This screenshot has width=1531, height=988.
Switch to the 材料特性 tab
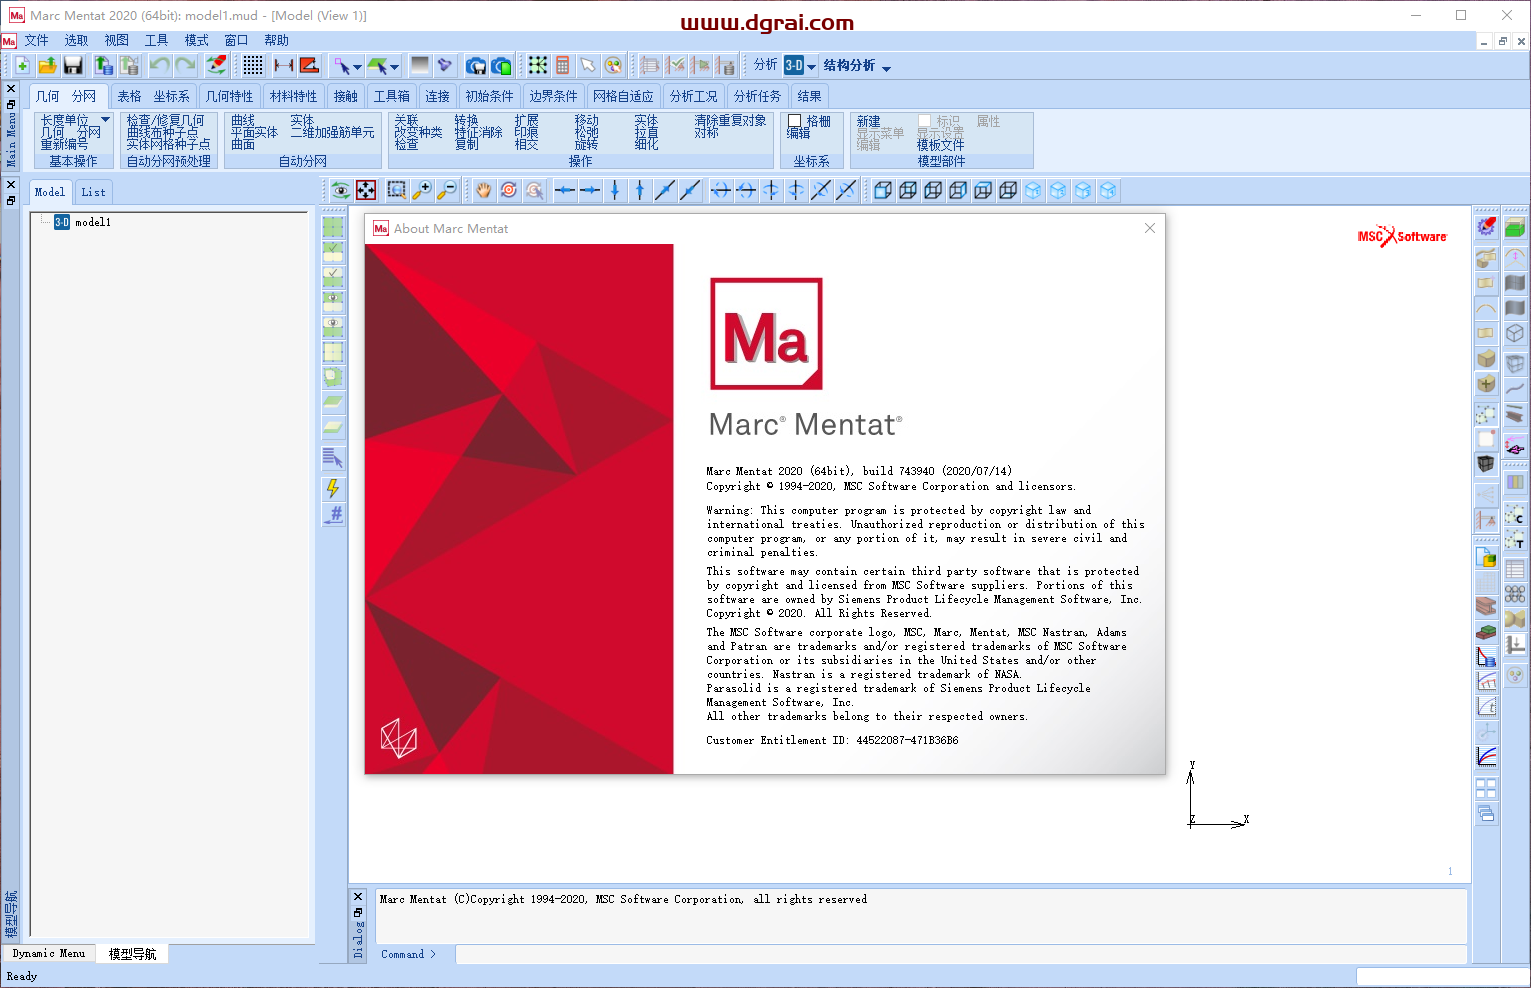[x=293, y=96]
